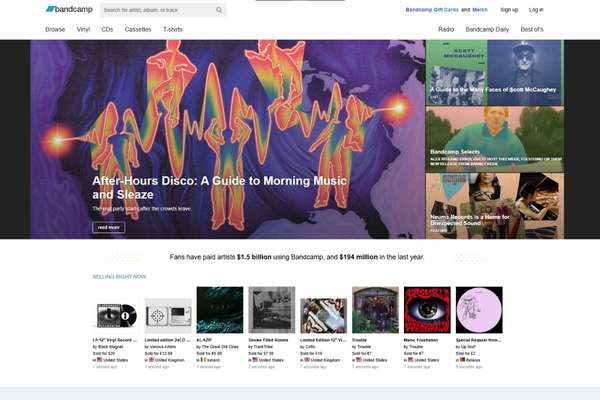The image size is (600, 400).
Task: Open Best of's page
Action: [x=532, y=29]
